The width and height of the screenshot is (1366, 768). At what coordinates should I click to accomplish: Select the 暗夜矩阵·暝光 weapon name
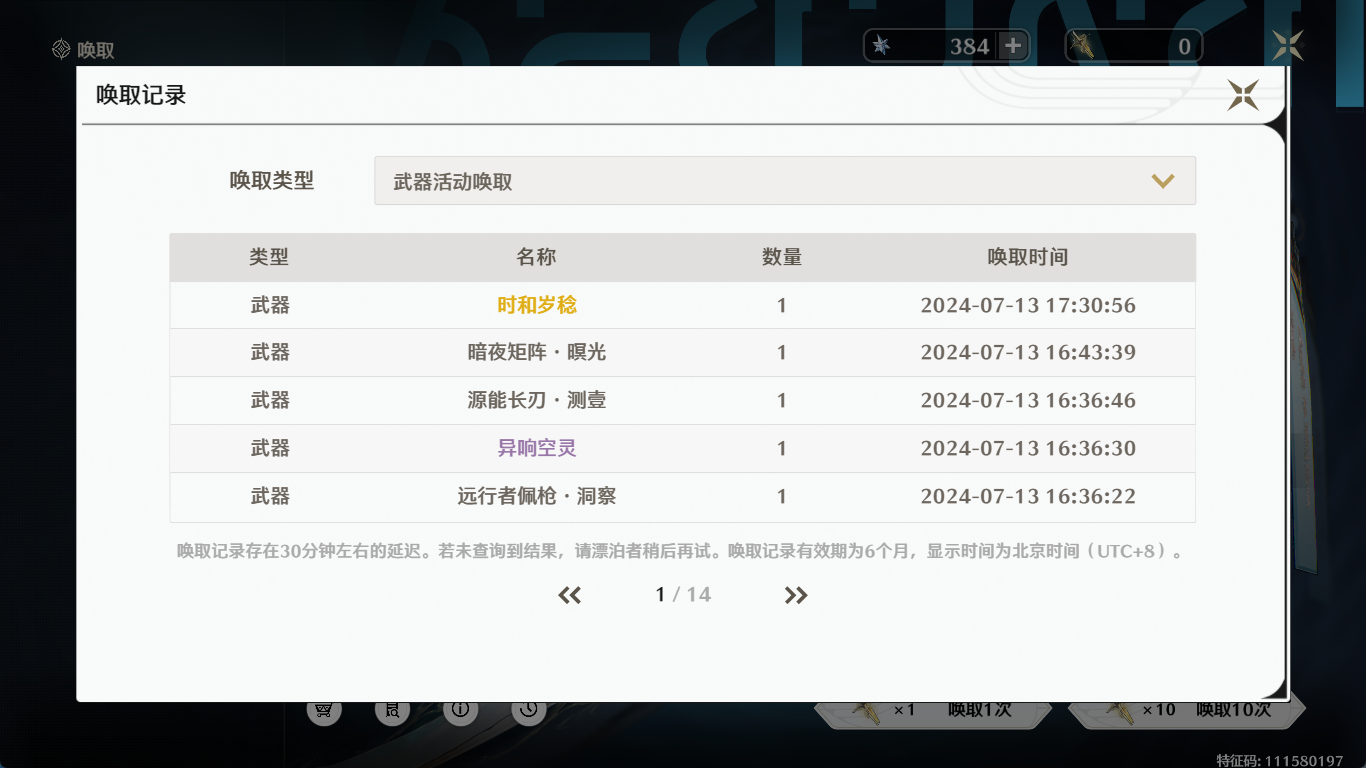pyautogui.click(x=537, y=352)
